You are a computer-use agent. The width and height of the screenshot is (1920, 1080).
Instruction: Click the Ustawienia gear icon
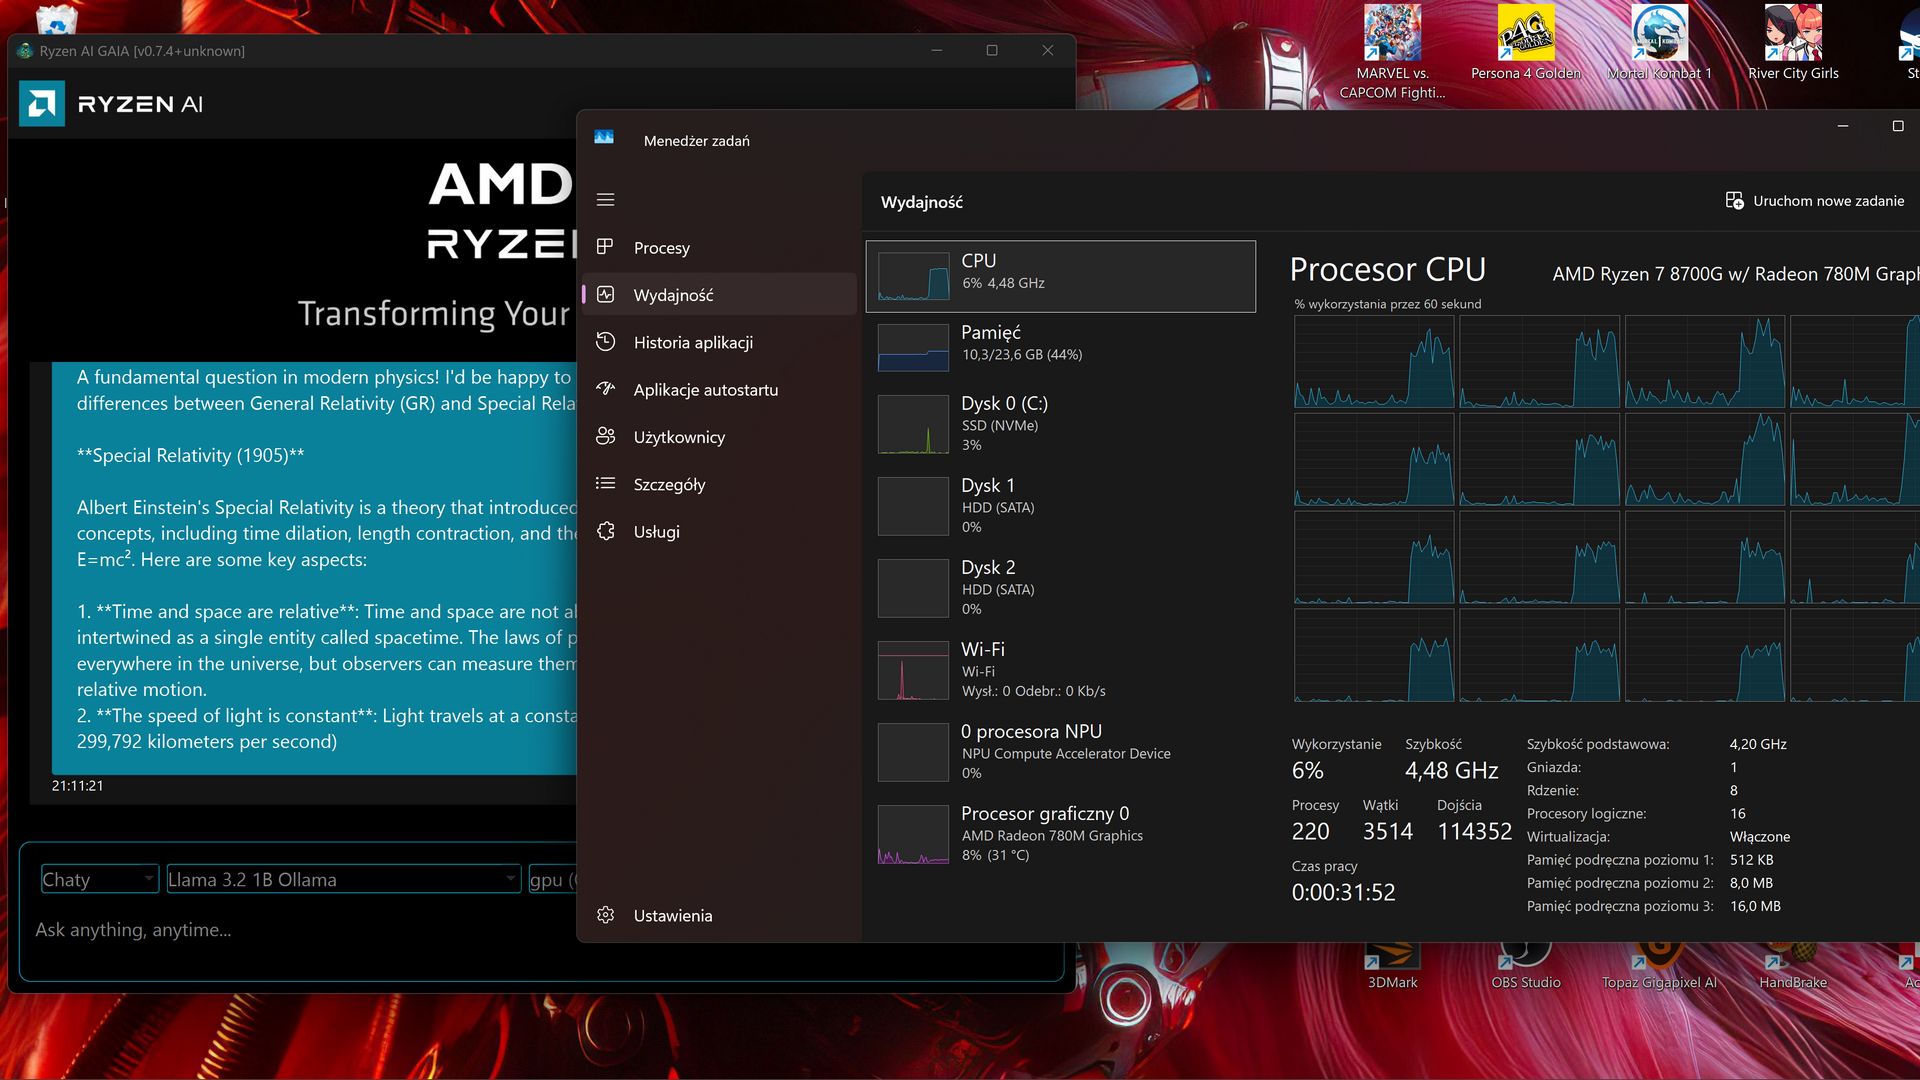605,915
